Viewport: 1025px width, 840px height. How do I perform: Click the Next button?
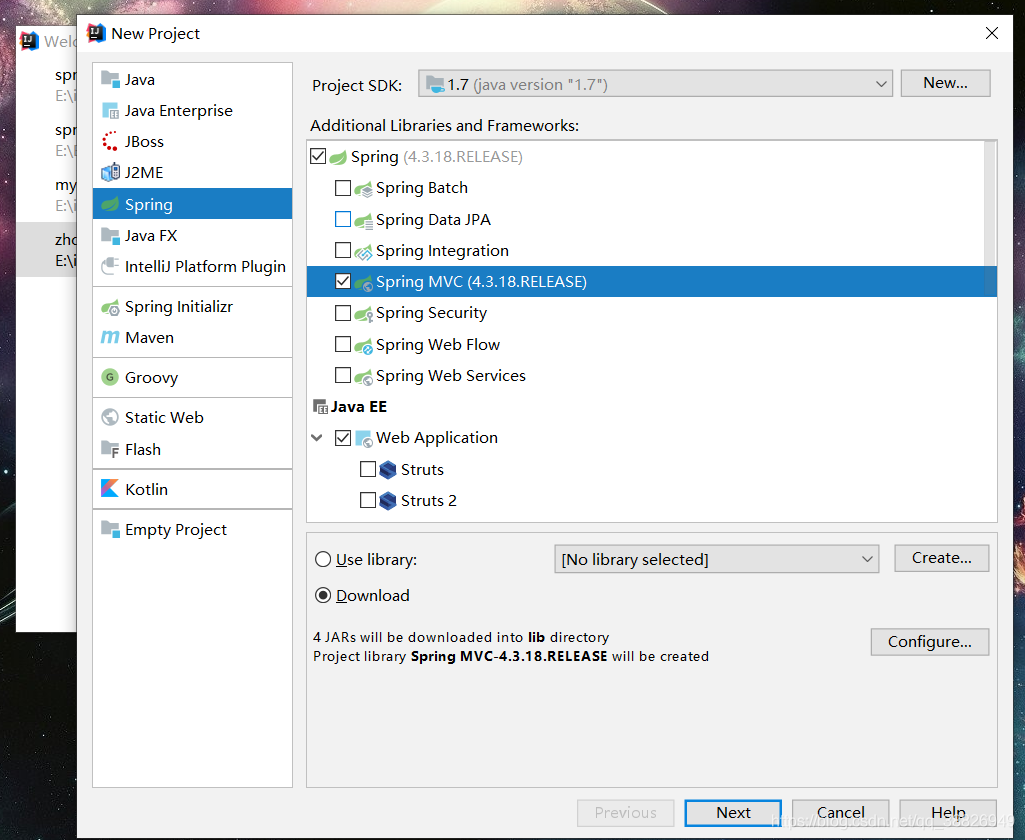(x=733, y=813)
